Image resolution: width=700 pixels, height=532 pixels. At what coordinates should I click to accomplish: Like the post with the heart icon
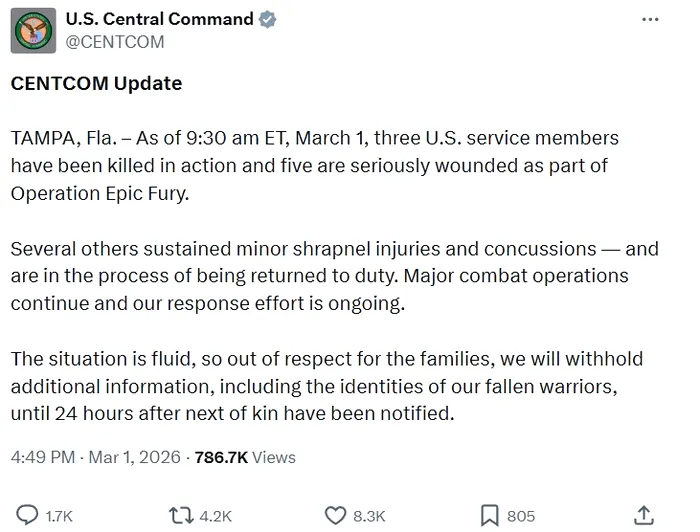coord(336,515)
